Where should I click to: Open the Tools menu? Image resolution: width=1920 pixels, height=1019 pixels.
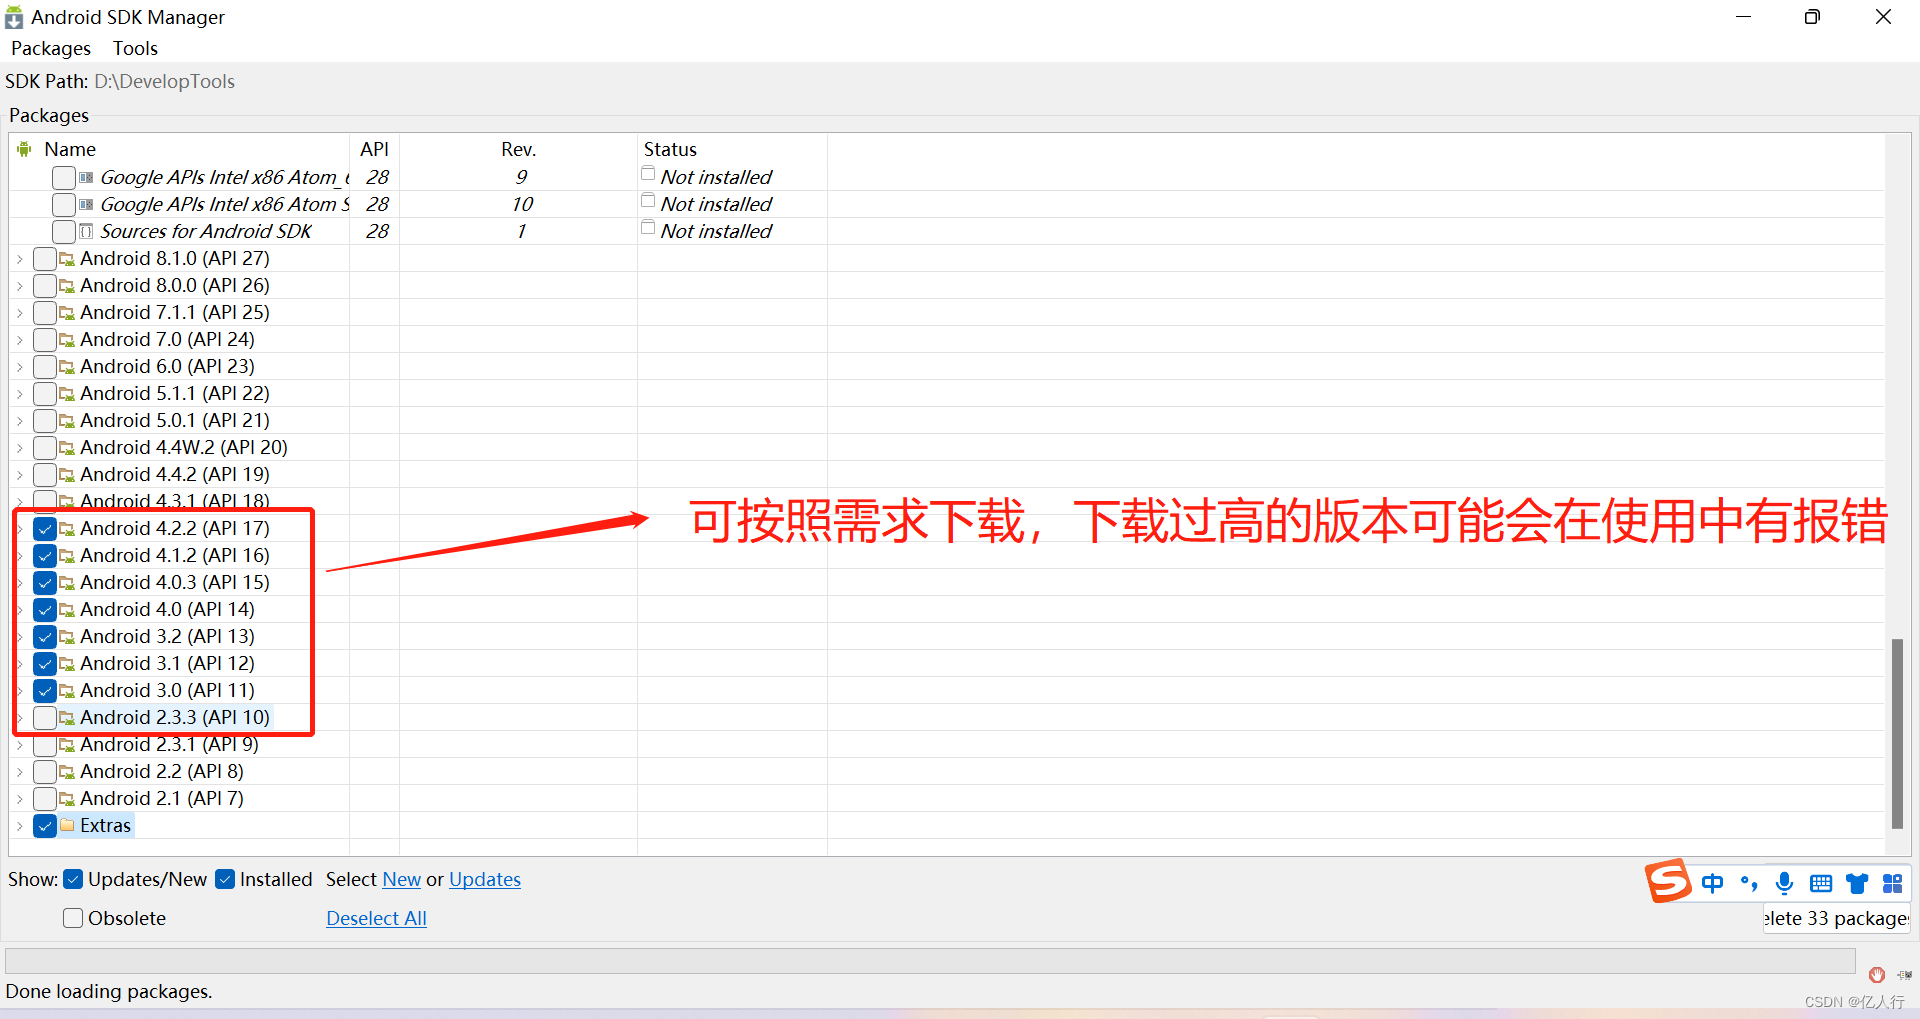(135, 48)
